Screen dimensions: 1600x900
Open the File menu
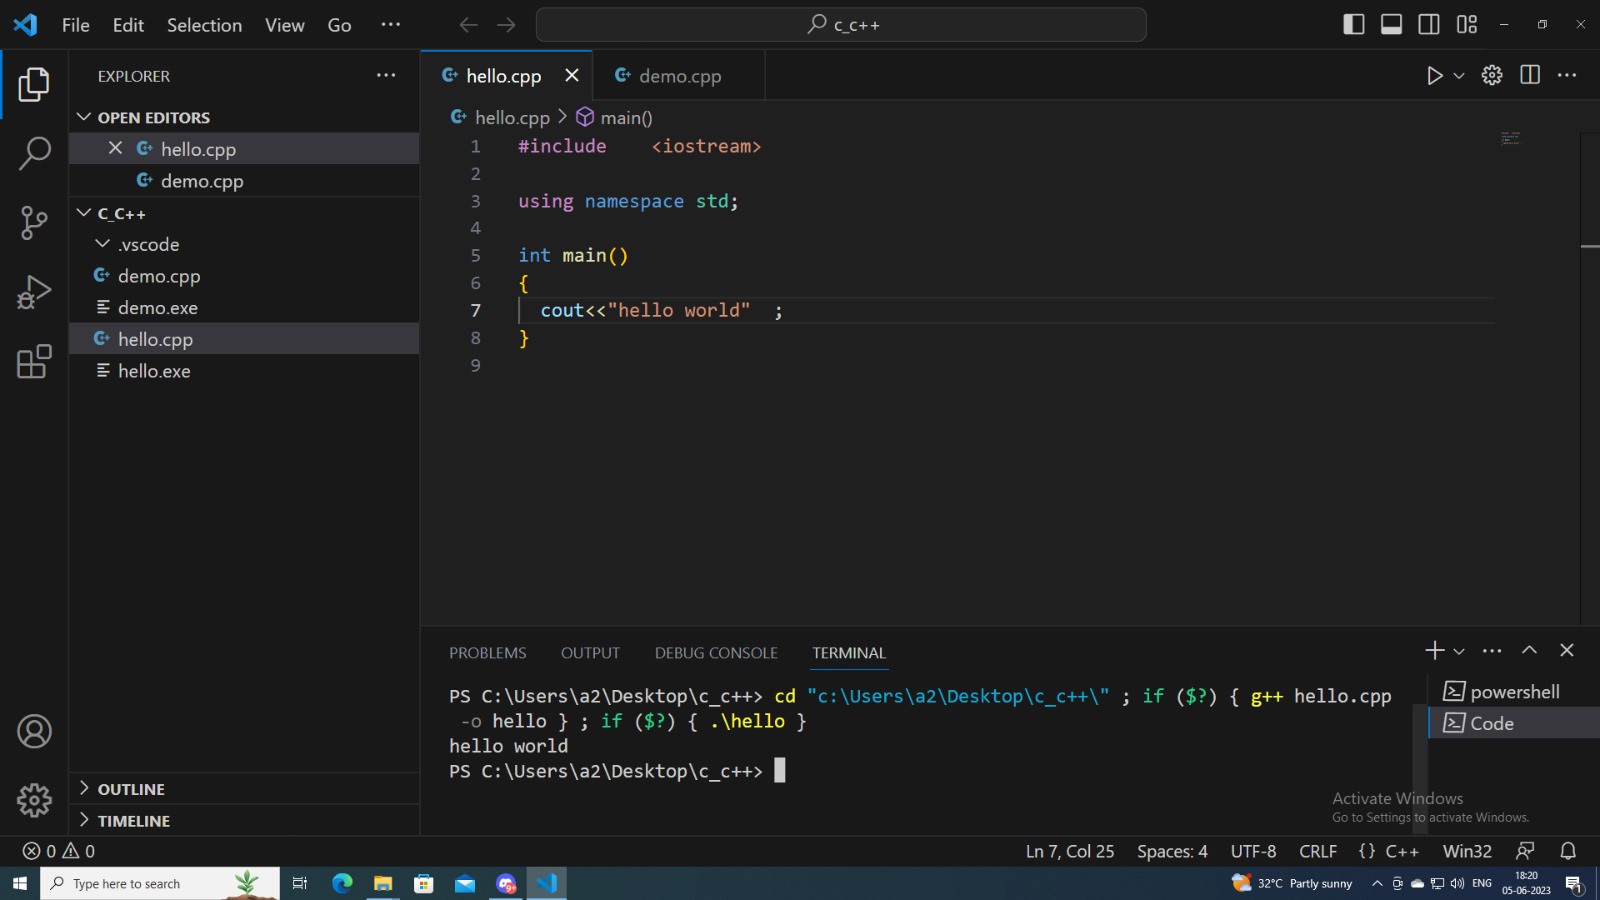click(75, 25)
